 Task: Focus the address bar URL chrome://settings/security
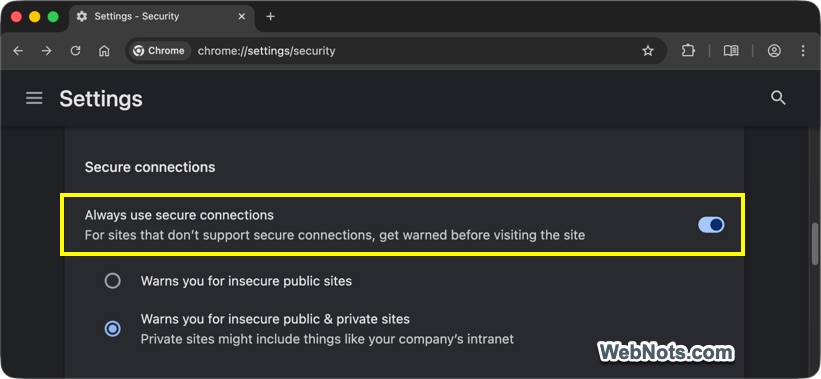click(x=267, y=51)
